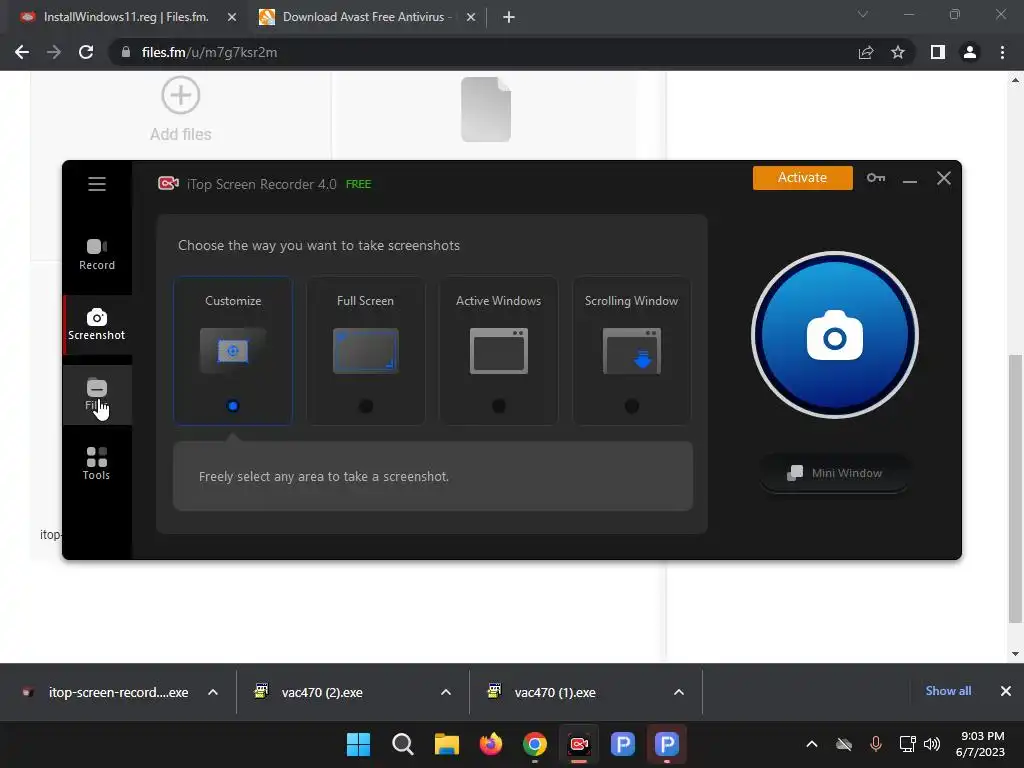The width and height of the screenshot is (1024, 768).
Task: Click the site lock icon
Action: pos(125,52)
